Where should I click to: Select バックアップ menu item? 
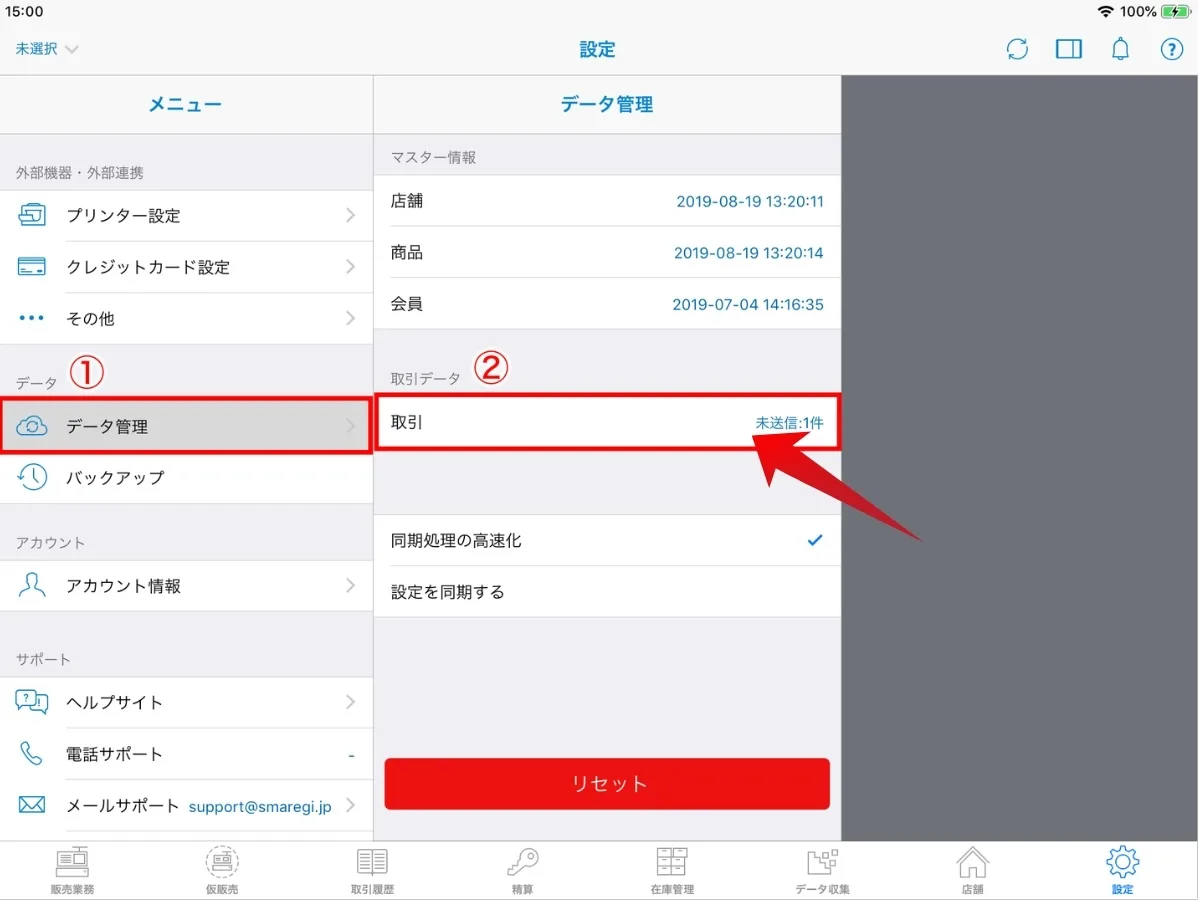coord(186,478)
